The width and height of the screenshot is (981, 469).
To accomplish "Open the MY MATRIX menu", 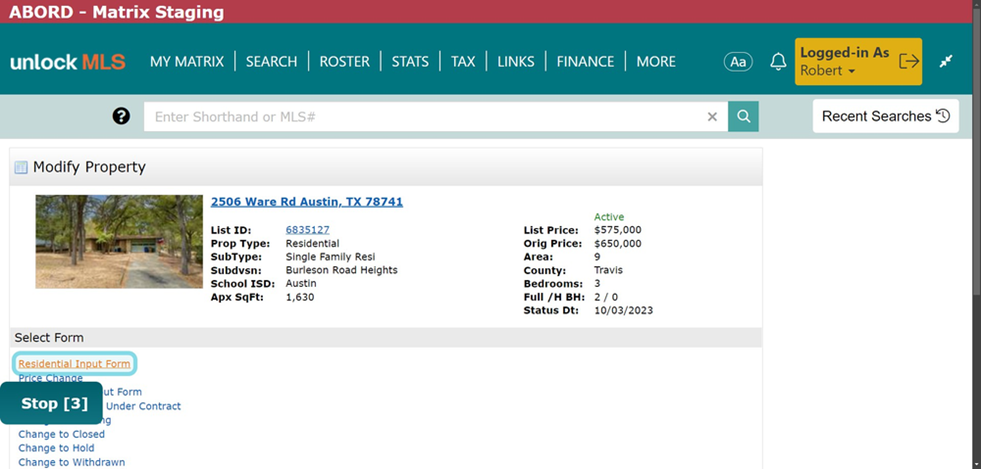I will (x=186, y=61).
